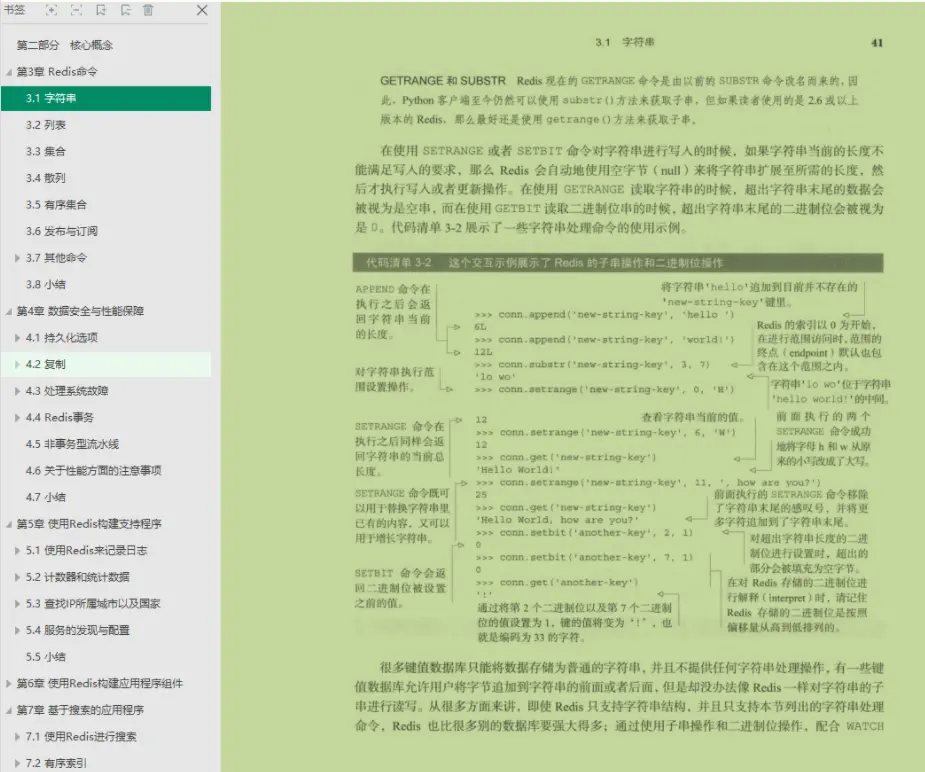This screenshot has height=772, width=925.
Task: Collapse the 第7章 基于搜索的应用程序 chapter
Action: [9, 710]
